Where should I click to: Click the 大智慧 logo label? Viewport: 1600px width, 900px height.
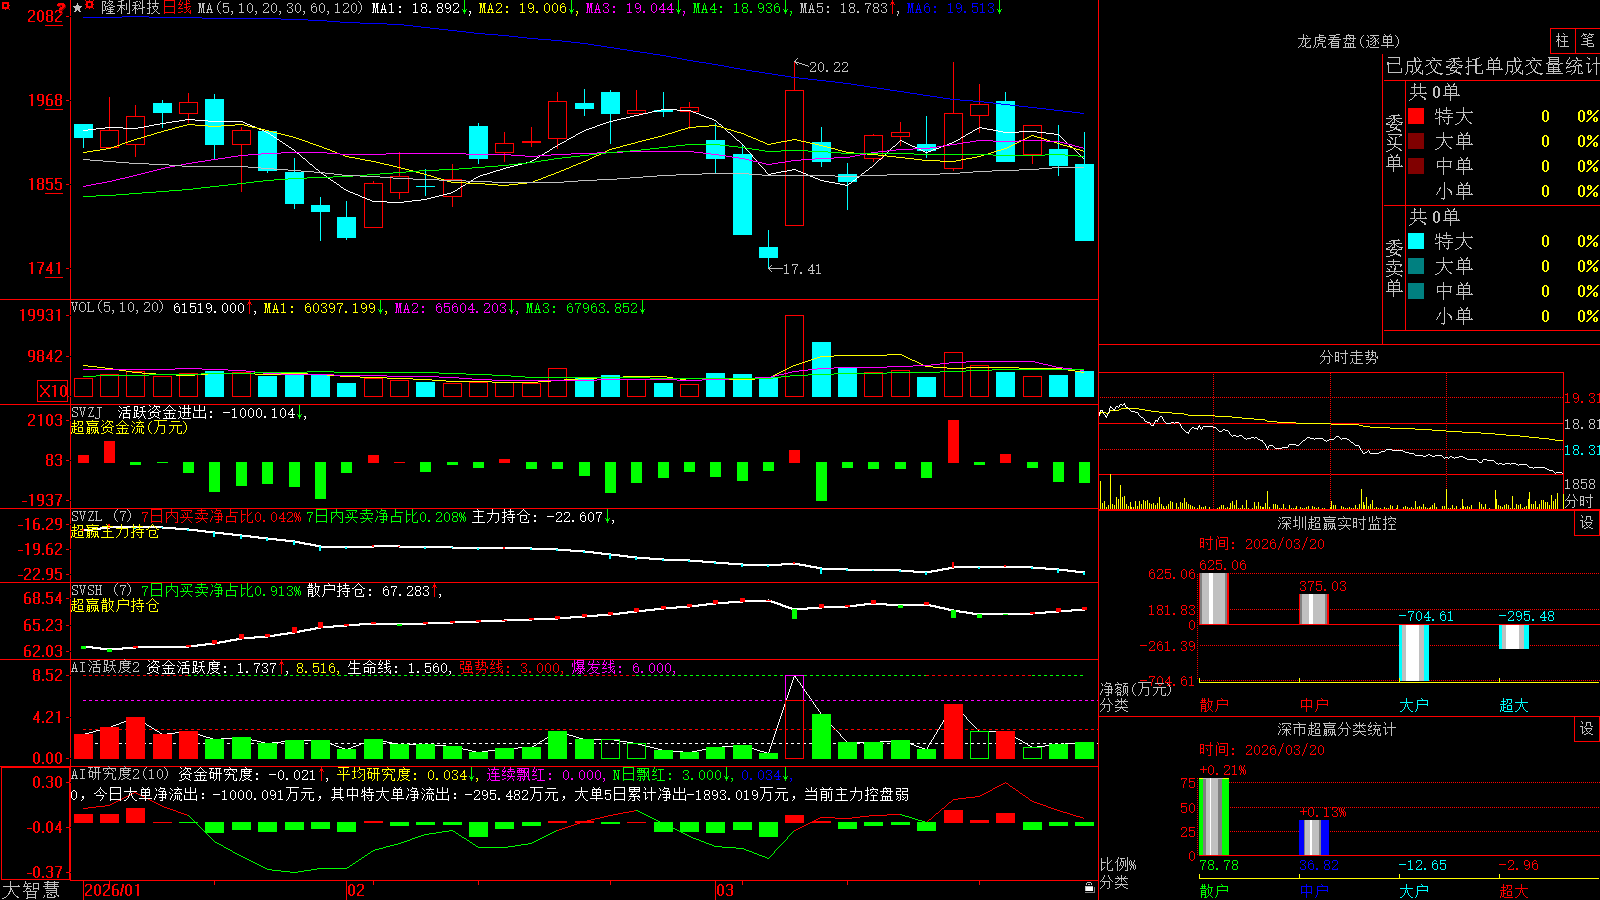click(x=31, y=890)
